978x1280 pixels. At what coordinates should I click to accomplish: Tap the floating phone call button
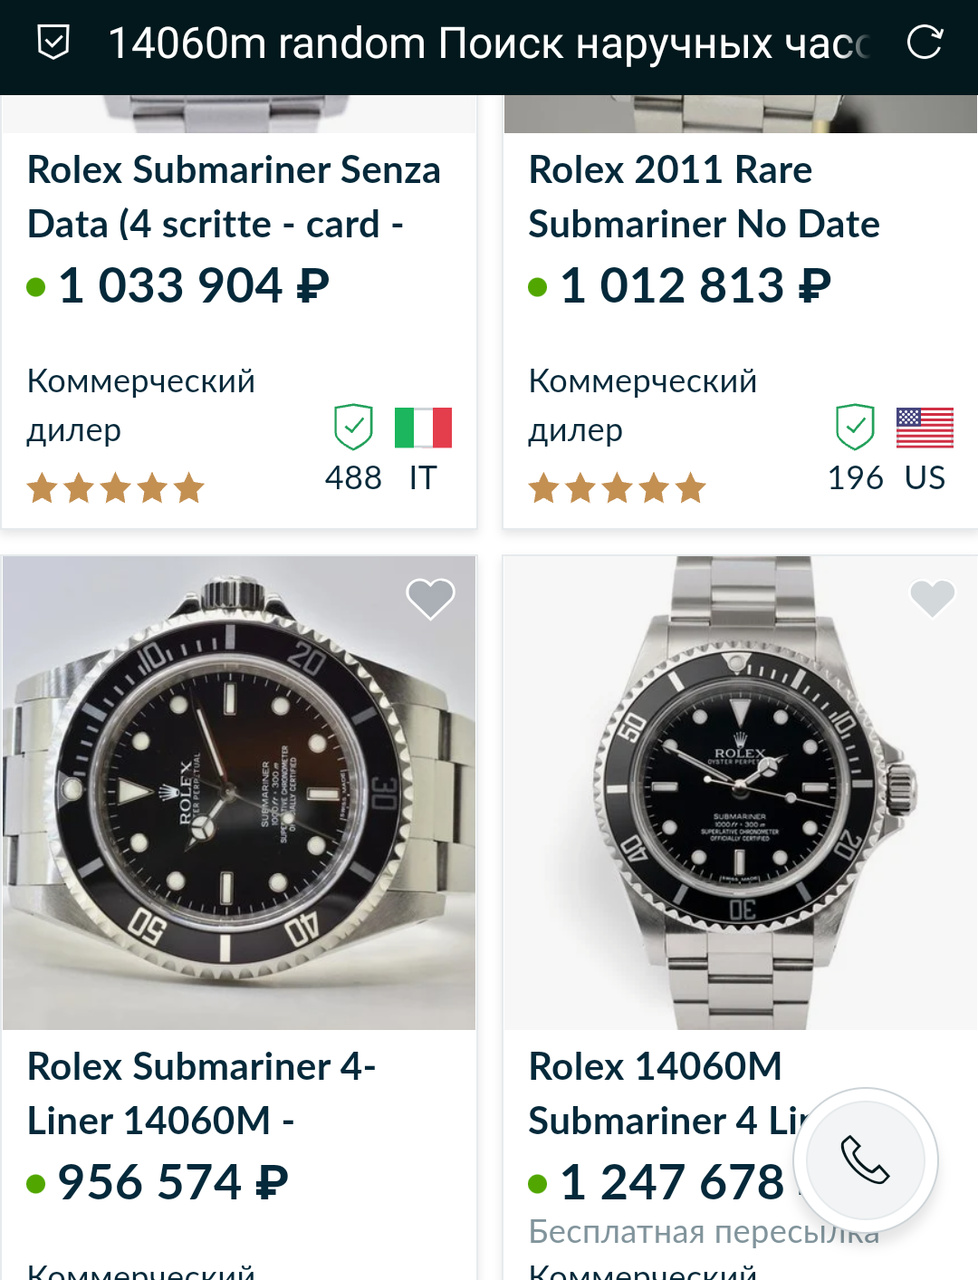pyautogui.click(x=865, y=1160)
